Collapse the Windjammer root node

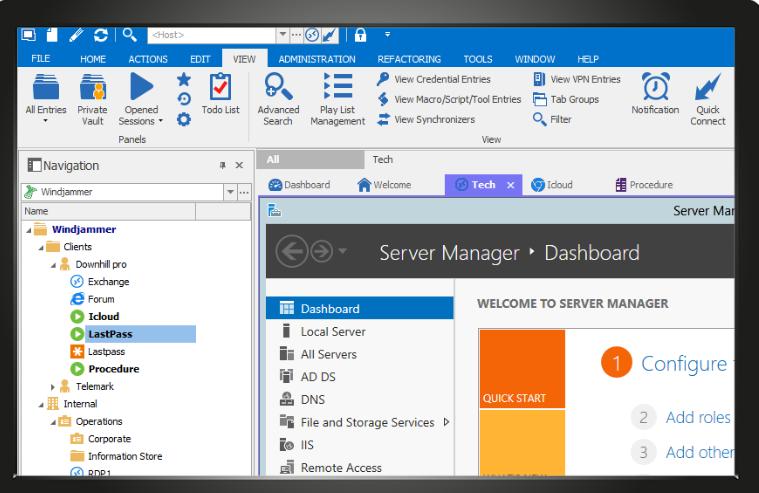(x=29, y=230)
